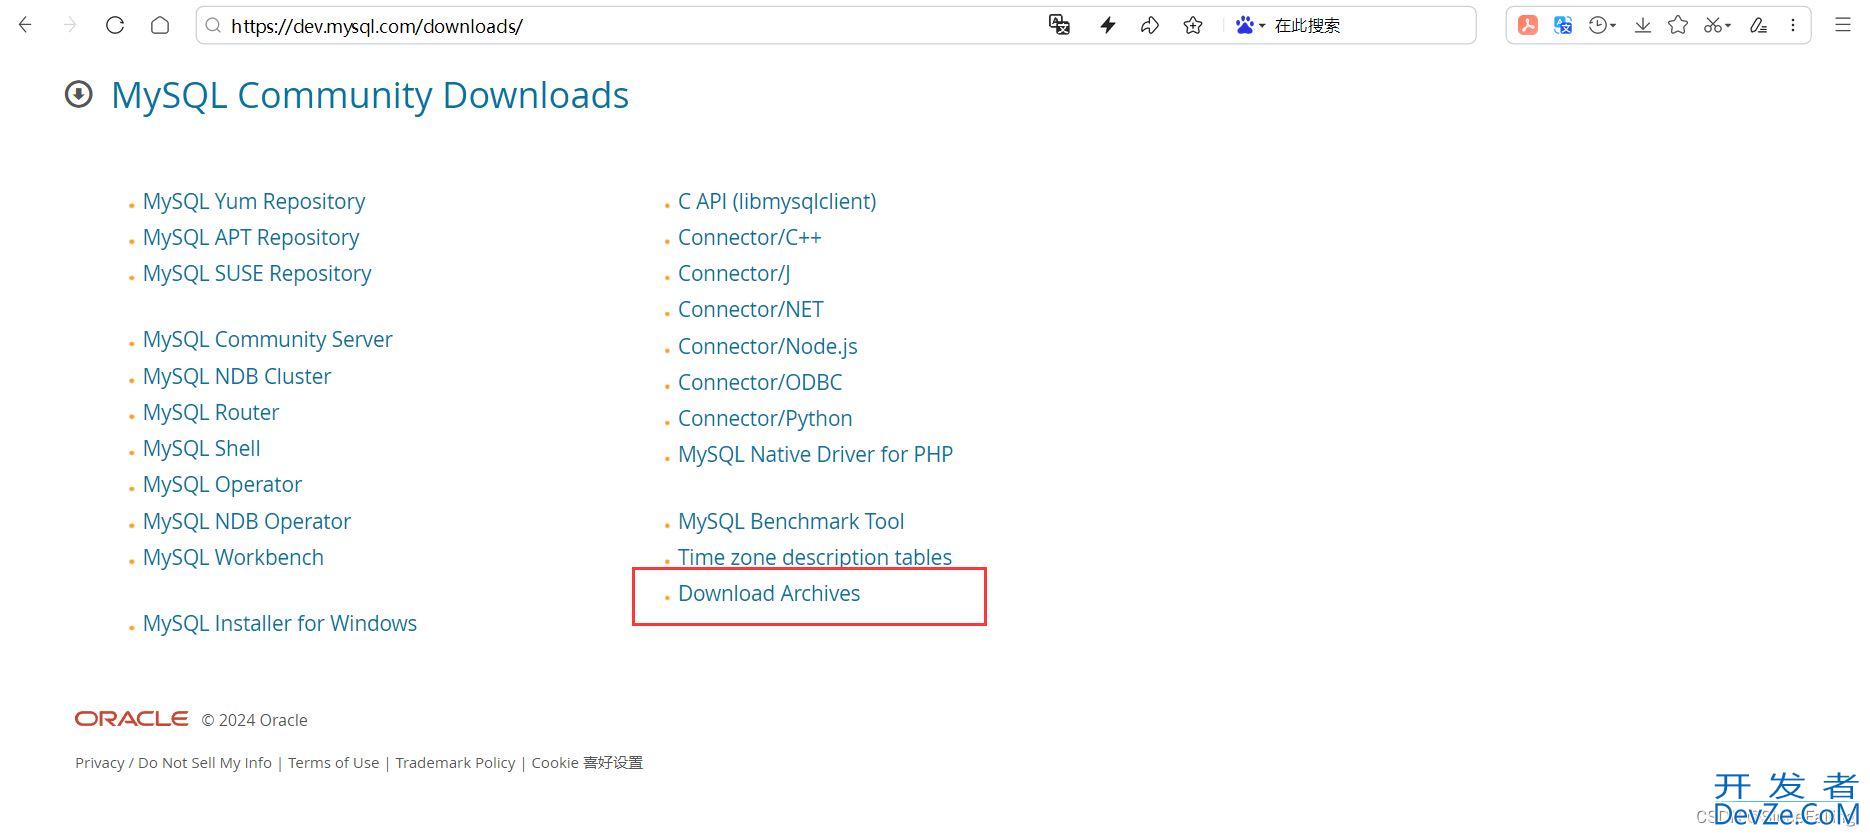Open Connector/Node.js link
This screenshot has height=836, width=1870.
coord(768,346)
